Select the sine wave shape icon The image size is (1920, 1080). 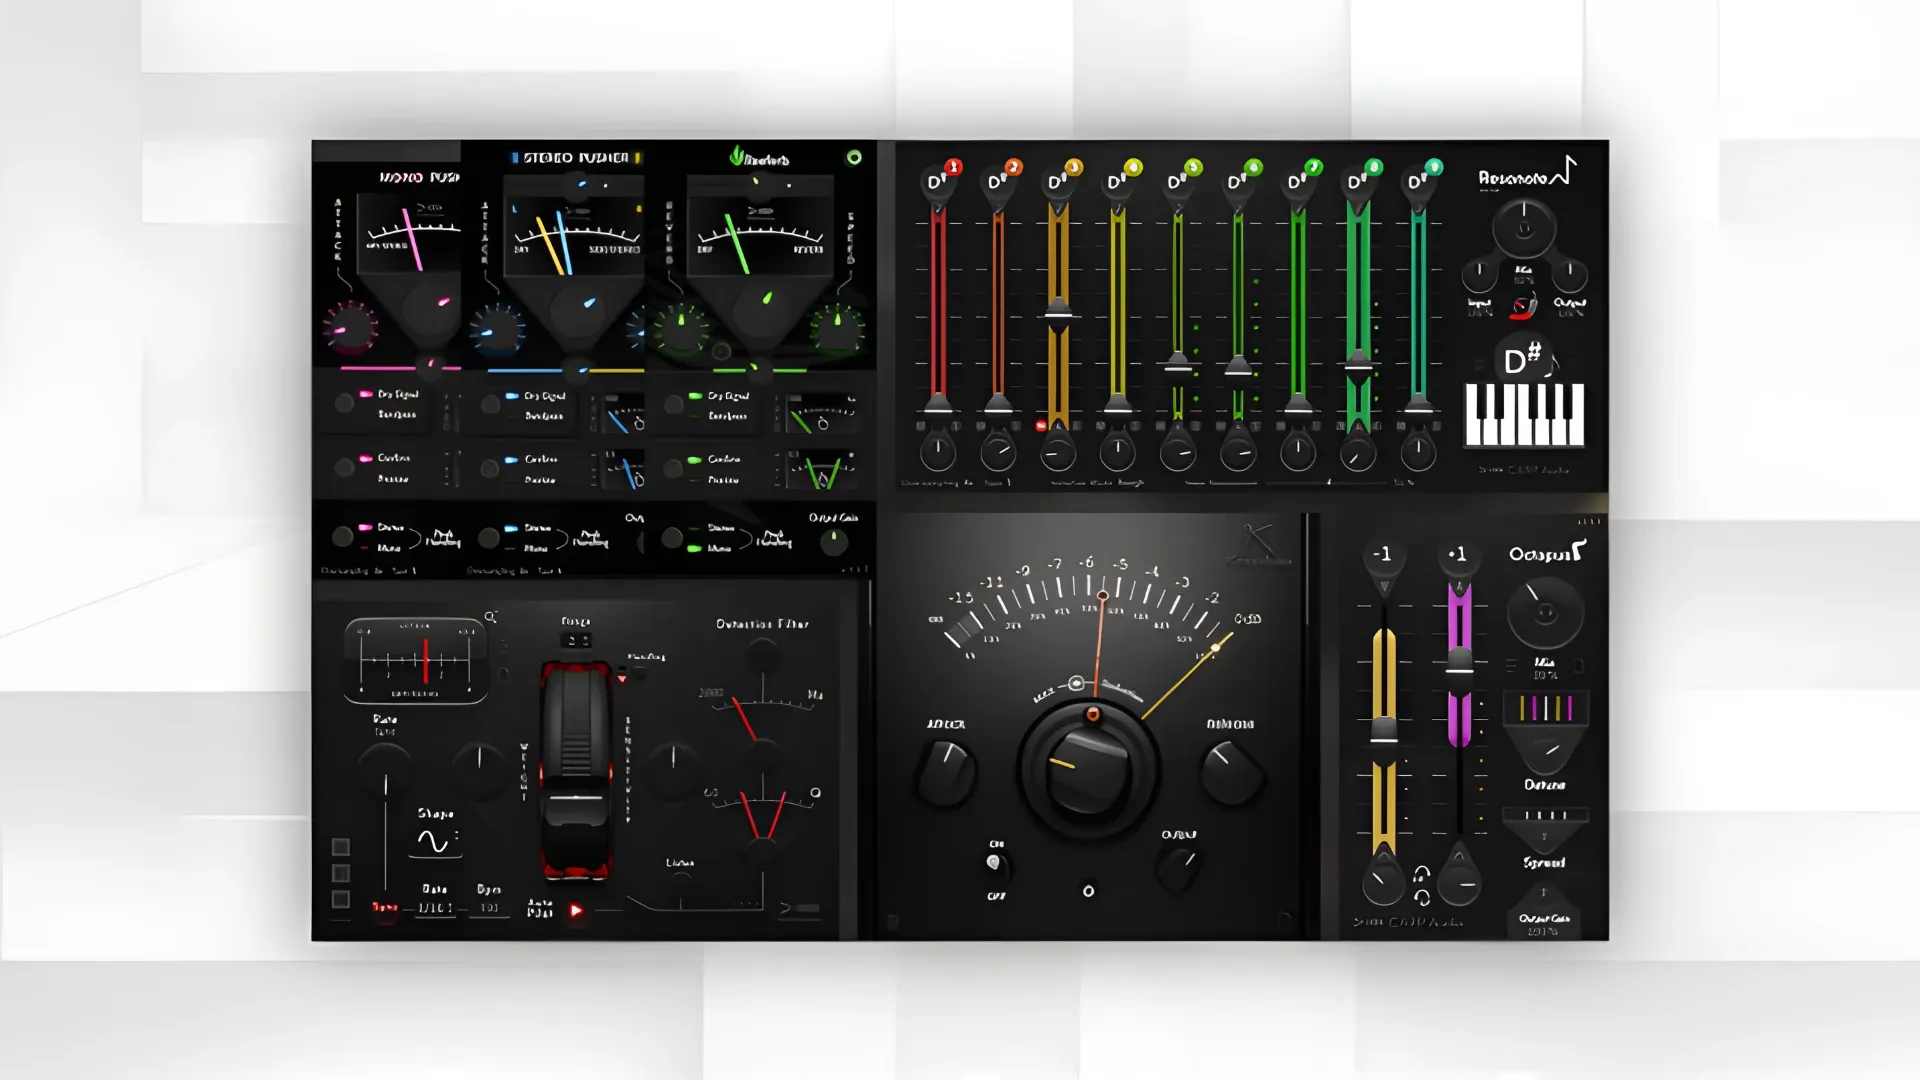pyautogui.click(x=435, y=842)
